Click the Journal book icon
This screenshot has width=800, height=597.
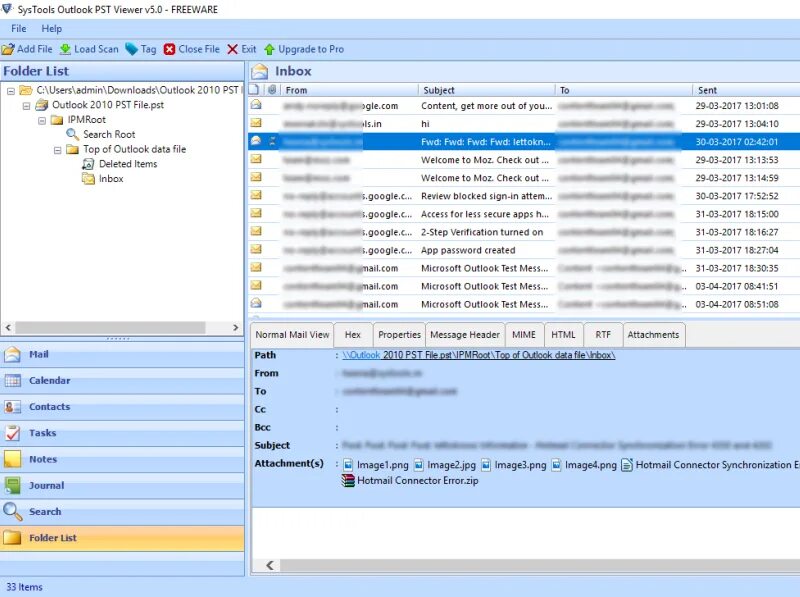point(12,485)
